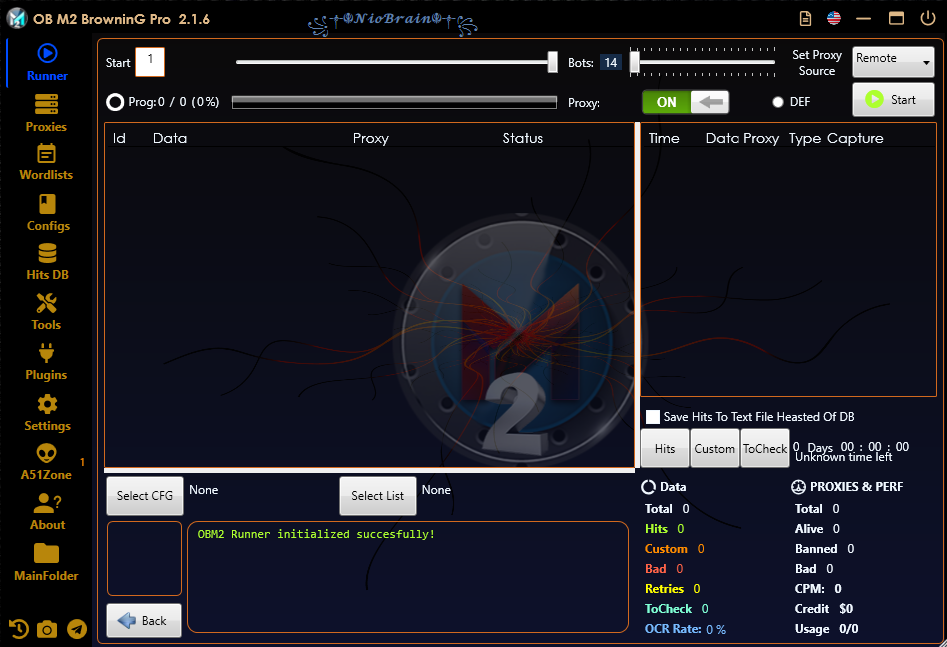Click the Proxy column header in bots table

pos(371,138)
